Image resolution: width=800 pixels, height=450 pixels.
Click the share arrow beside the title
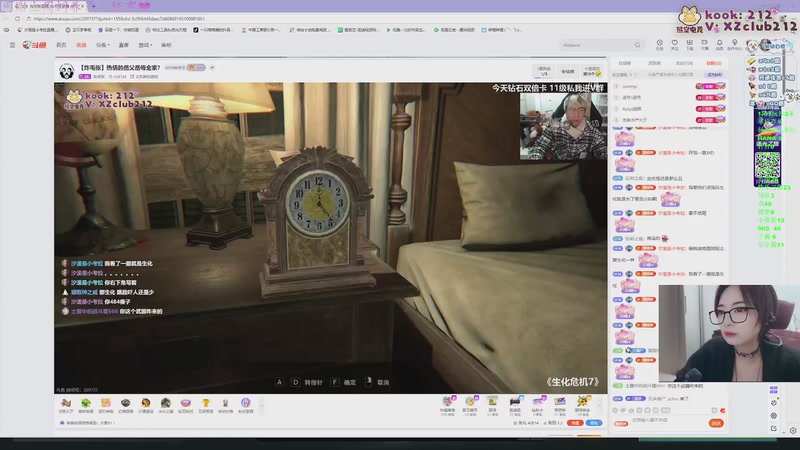212,67
